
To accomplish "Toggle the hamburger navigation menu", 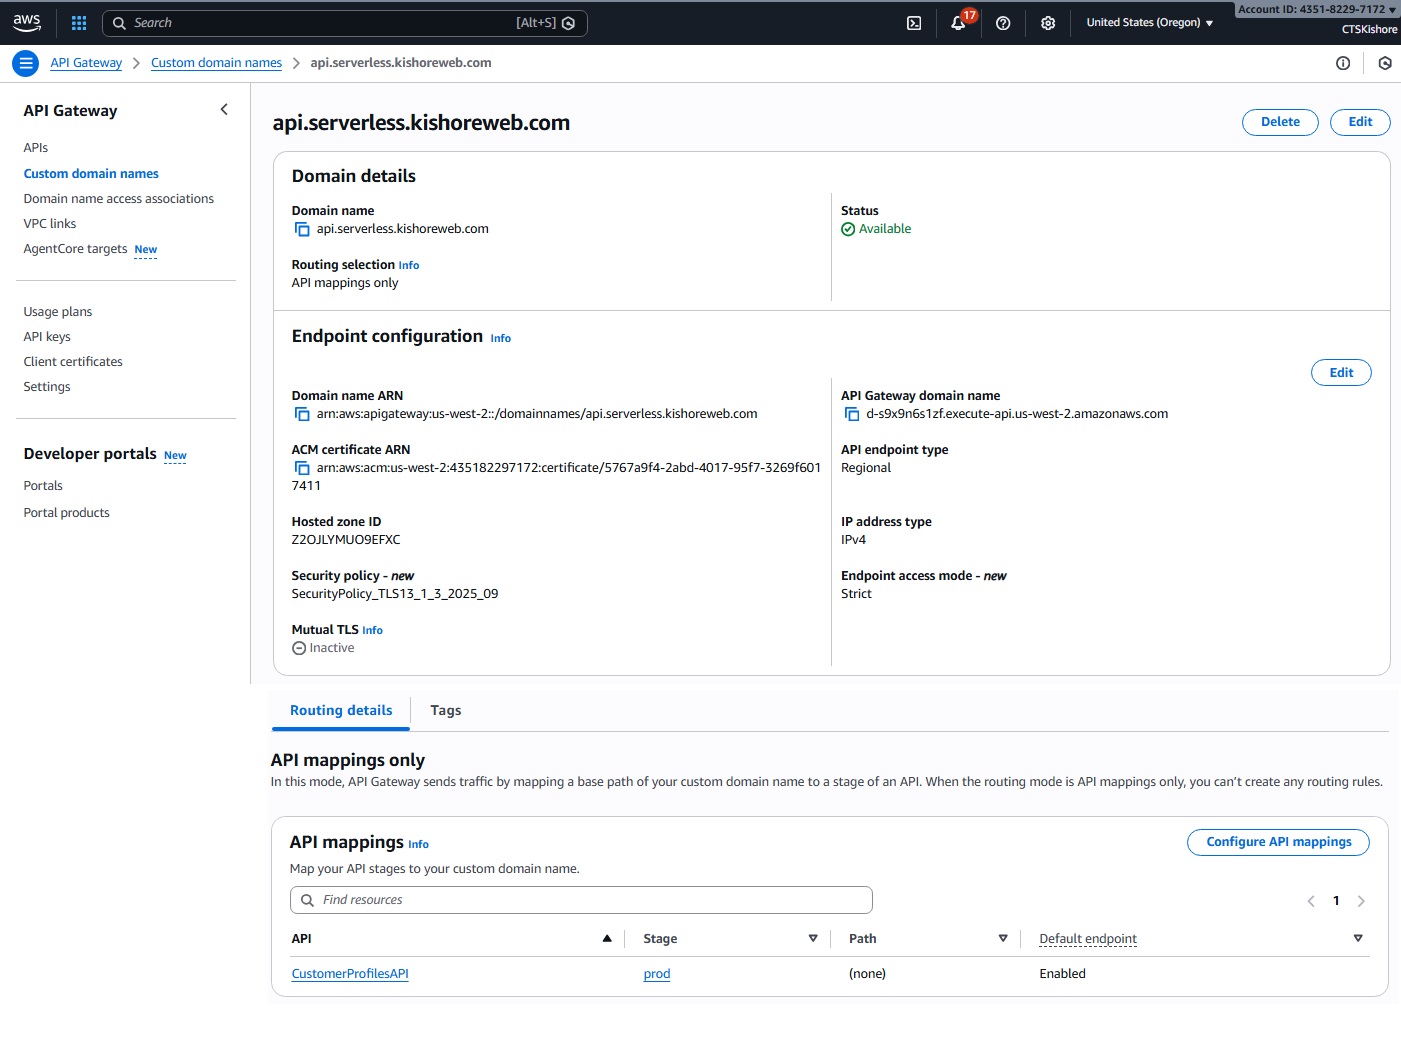I will [26, 63].
